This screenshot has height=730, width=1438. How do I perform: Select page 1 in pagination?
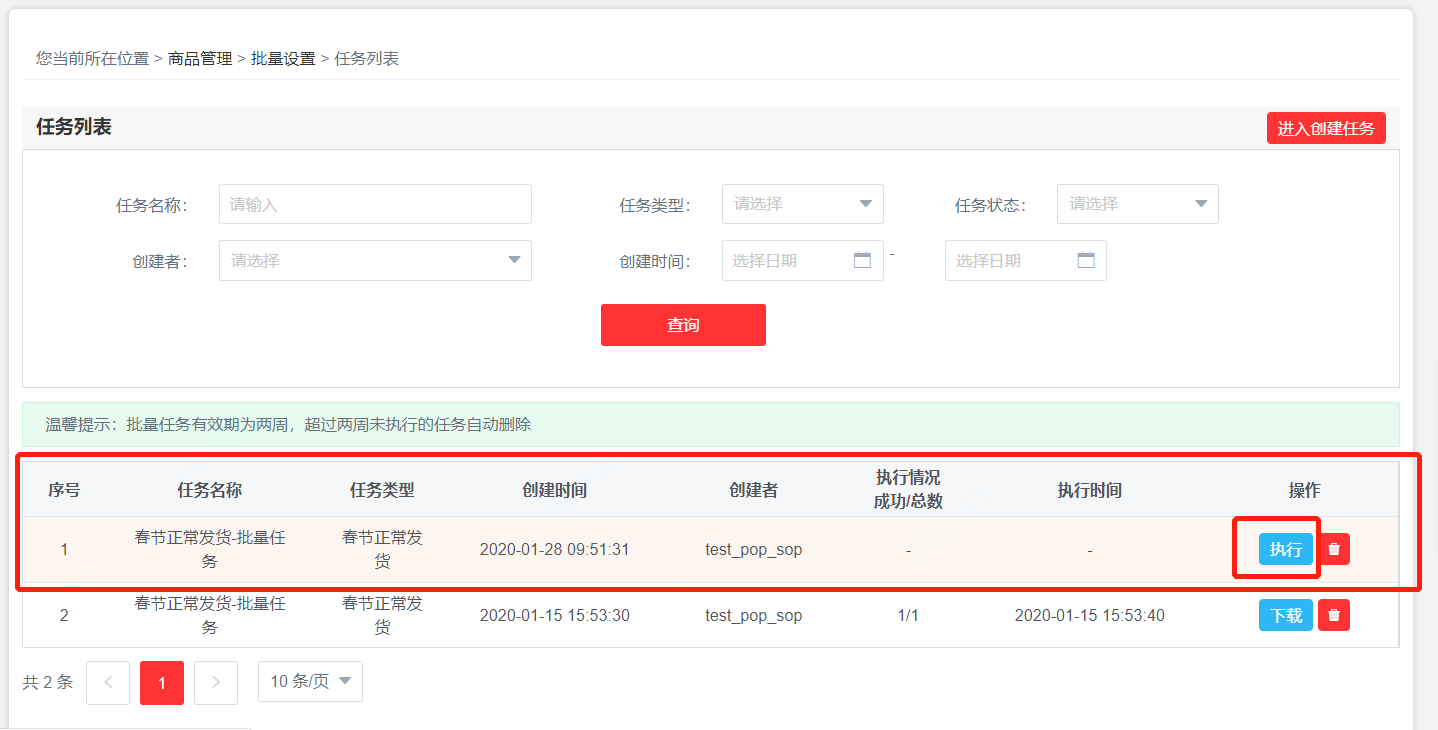(162, 683)
